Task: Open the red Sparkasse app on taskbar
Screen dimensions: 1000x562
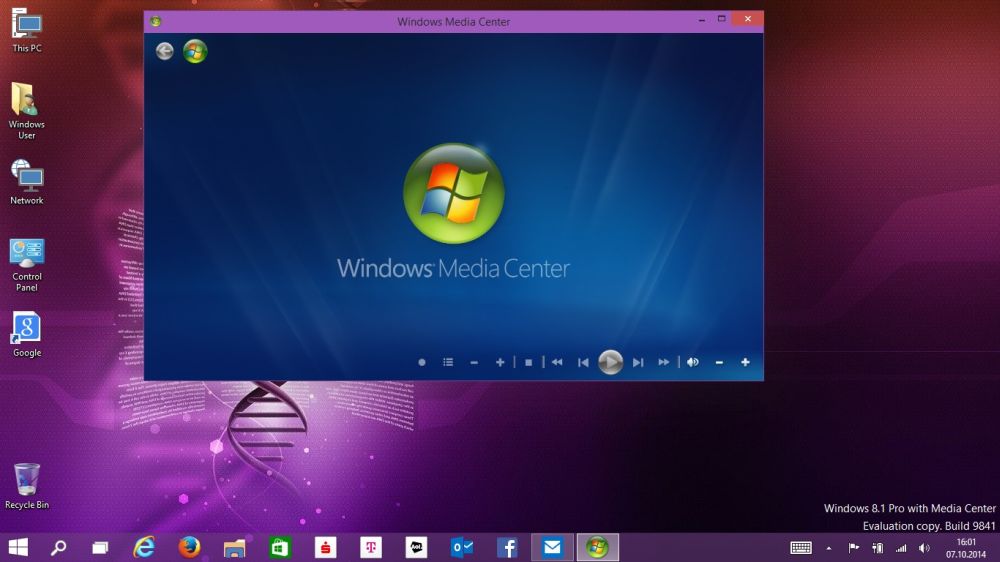Action: (x=325, y=547)
